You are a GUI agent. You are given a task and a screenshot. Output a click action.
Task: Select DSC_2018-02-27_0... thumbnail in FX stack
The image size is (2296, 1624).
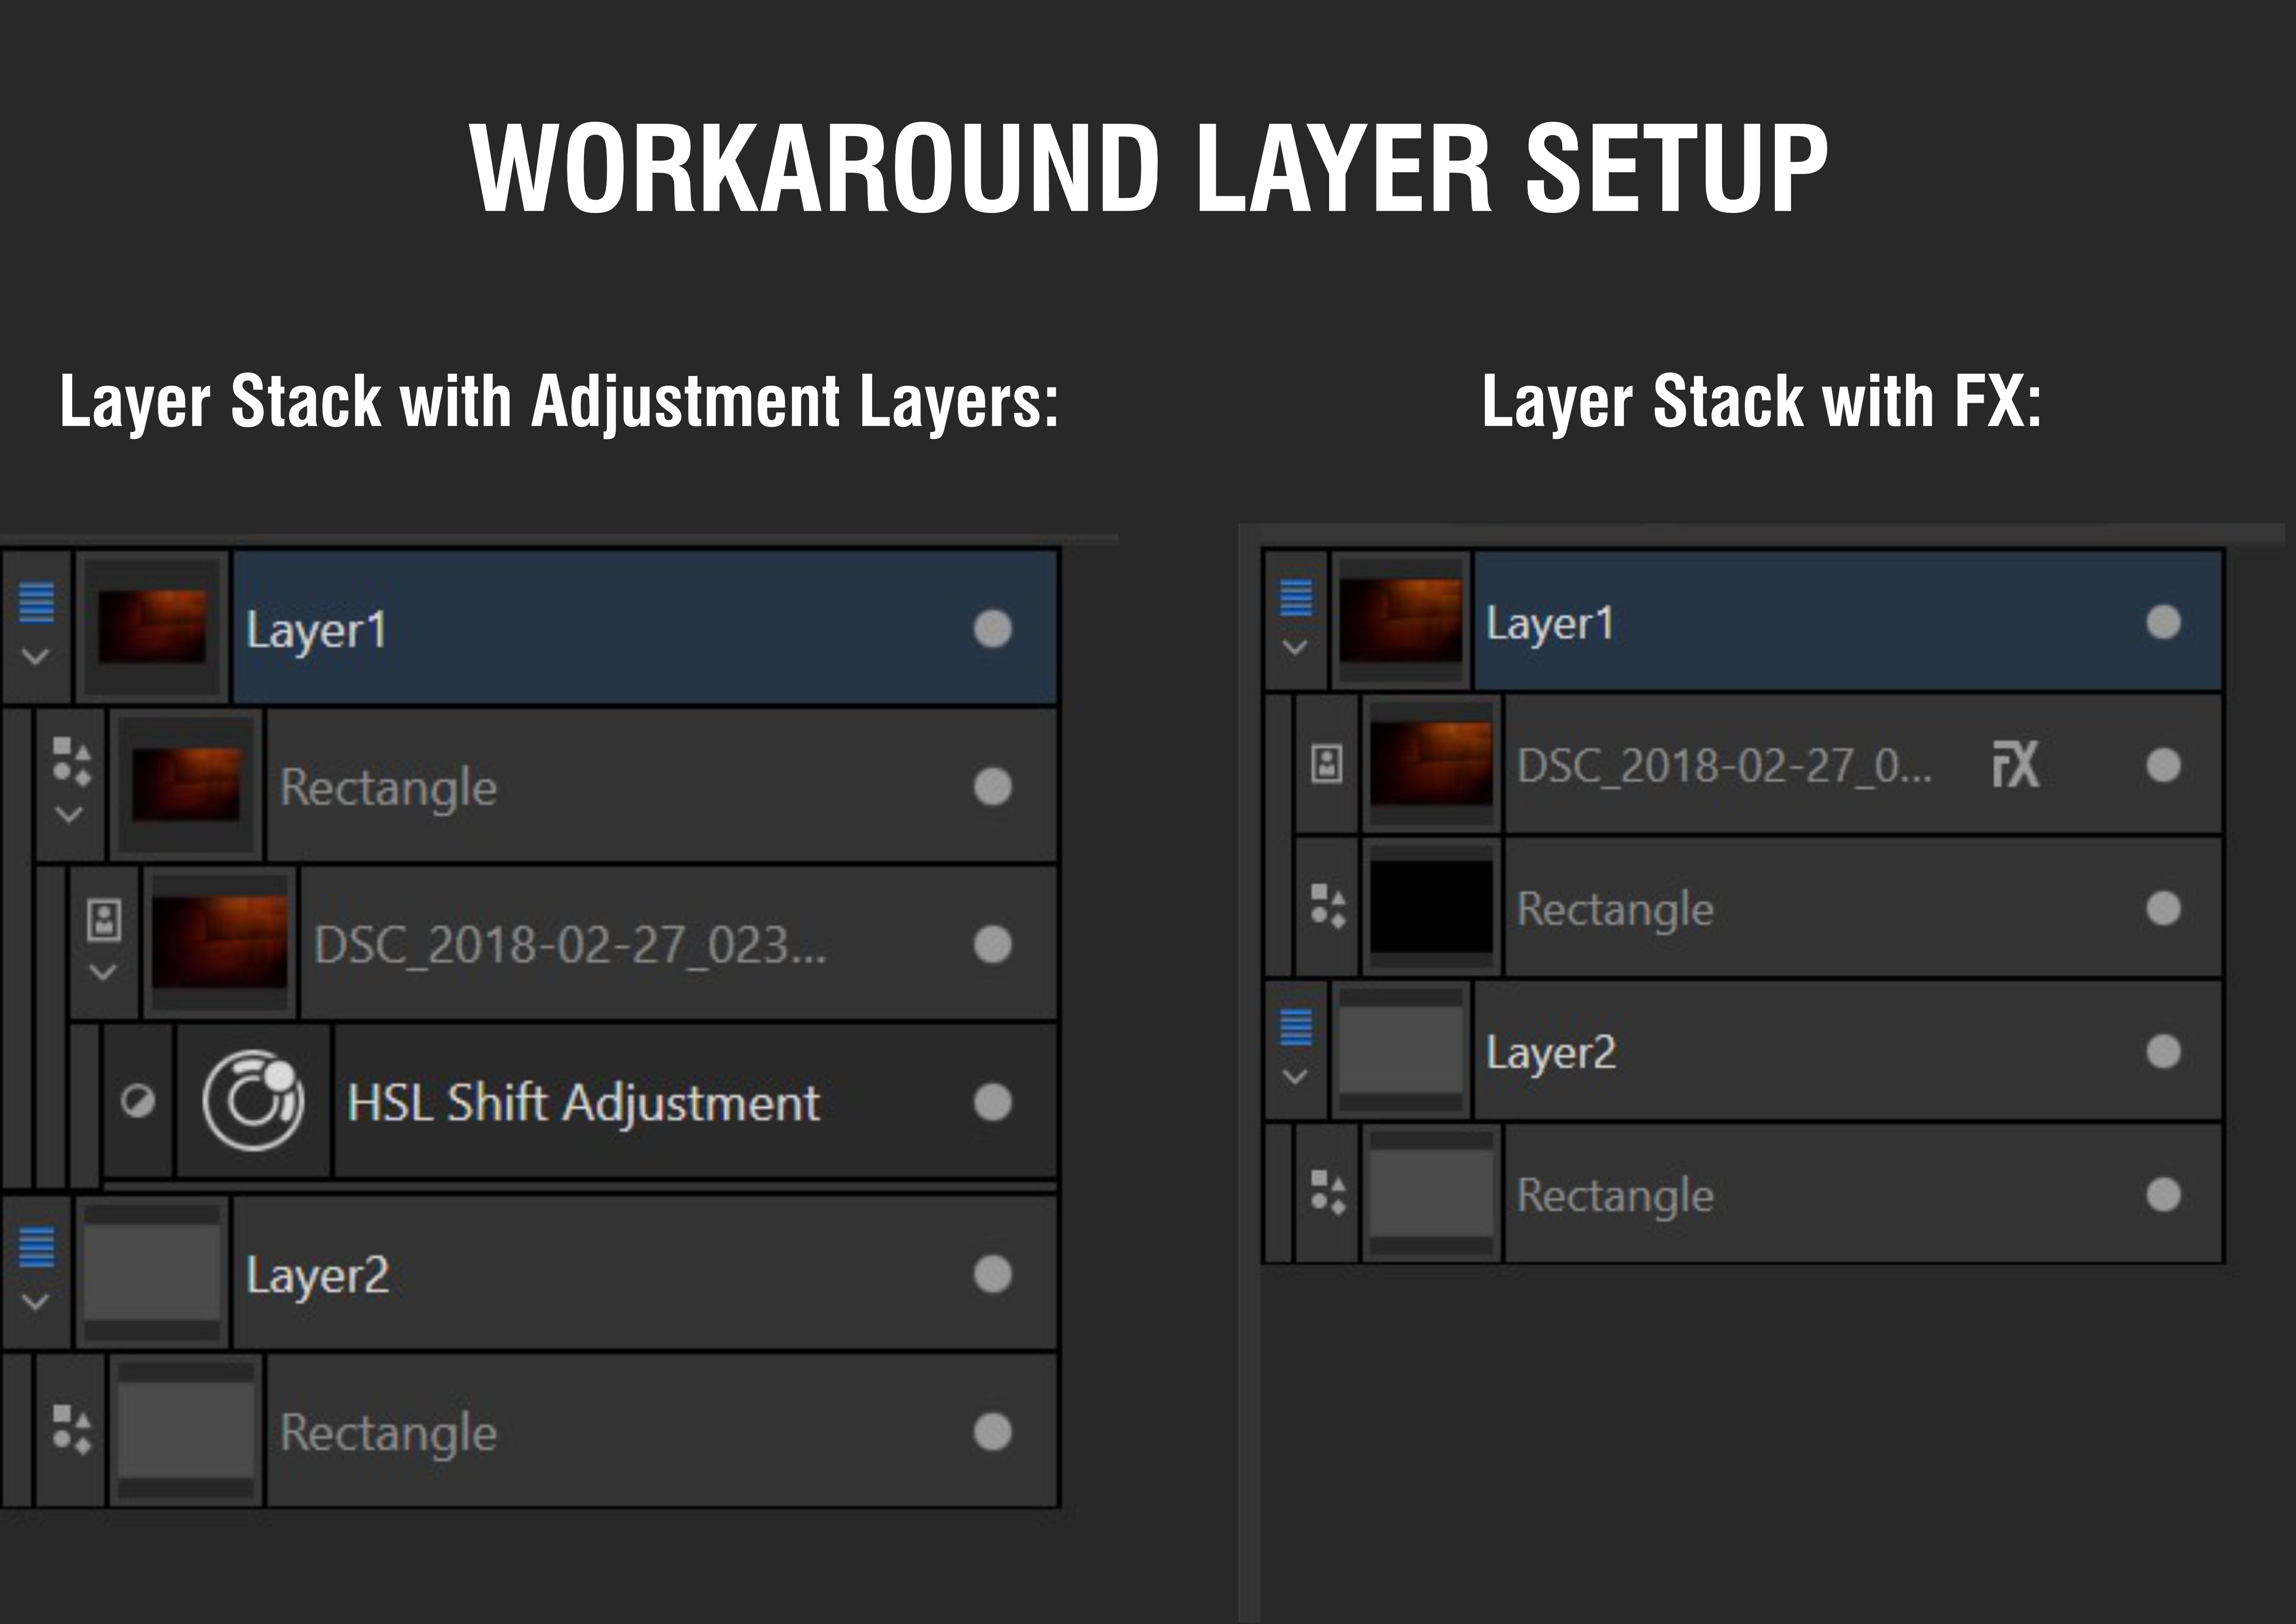point(1431,764)
